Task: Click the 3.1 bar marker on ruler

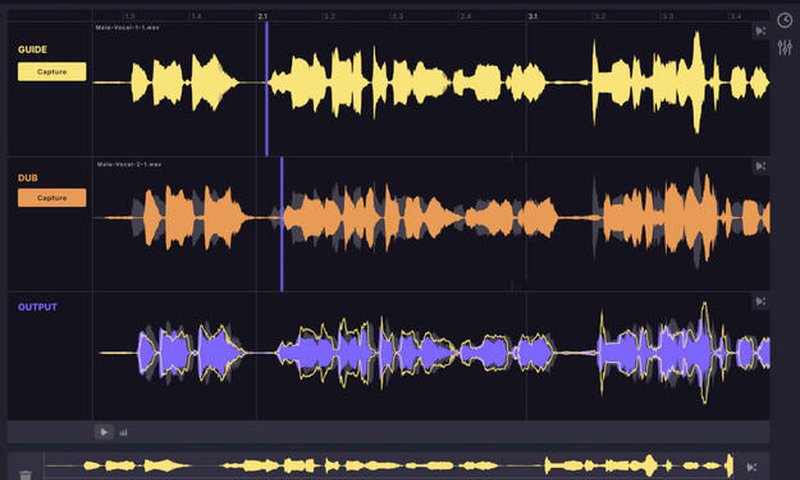Action: [532, 17]
